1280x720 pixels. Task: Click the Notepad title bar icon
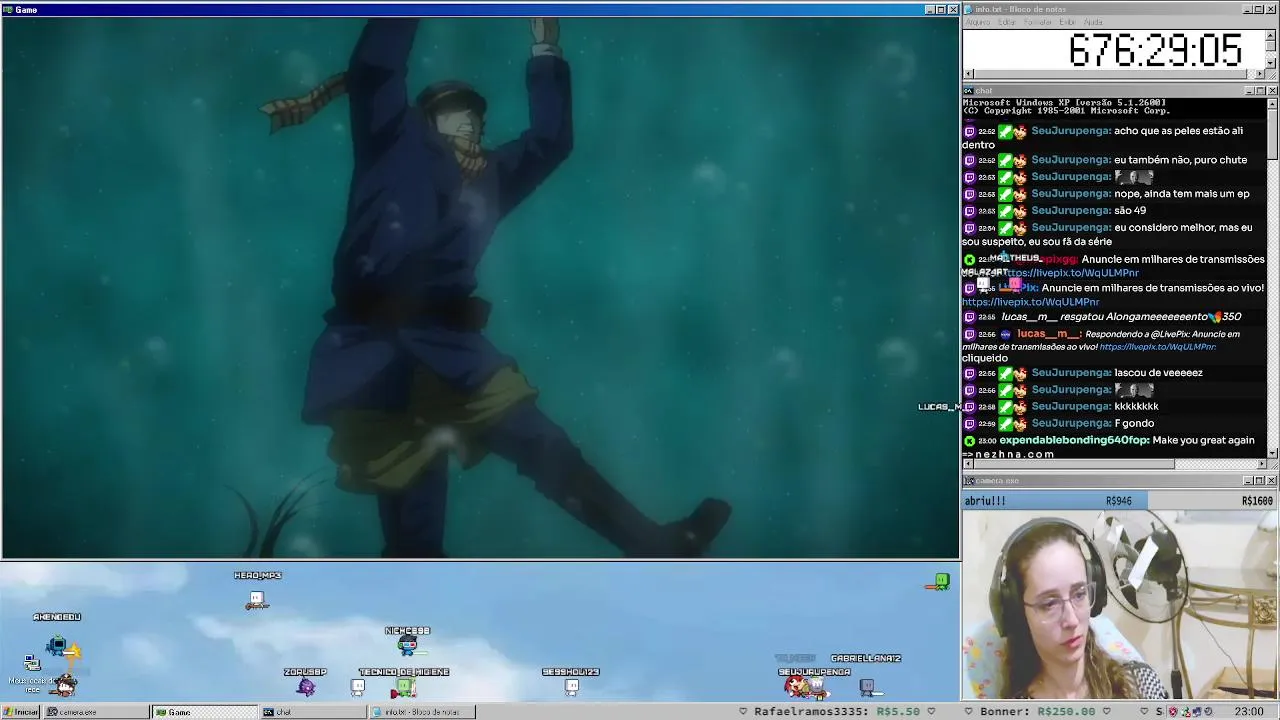click(x=969, y=9)
